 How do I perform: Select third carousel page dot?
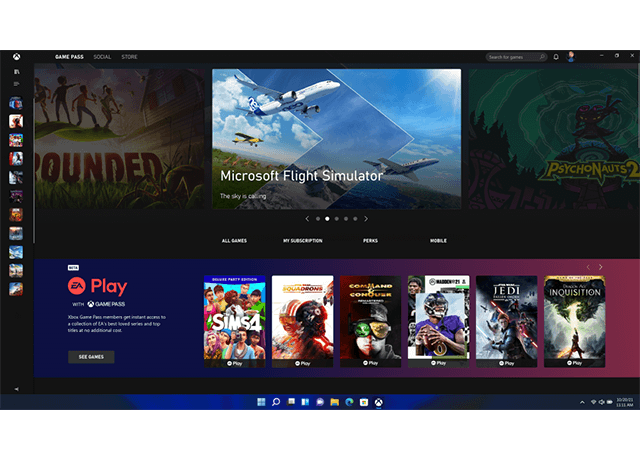tap(337, 219)
